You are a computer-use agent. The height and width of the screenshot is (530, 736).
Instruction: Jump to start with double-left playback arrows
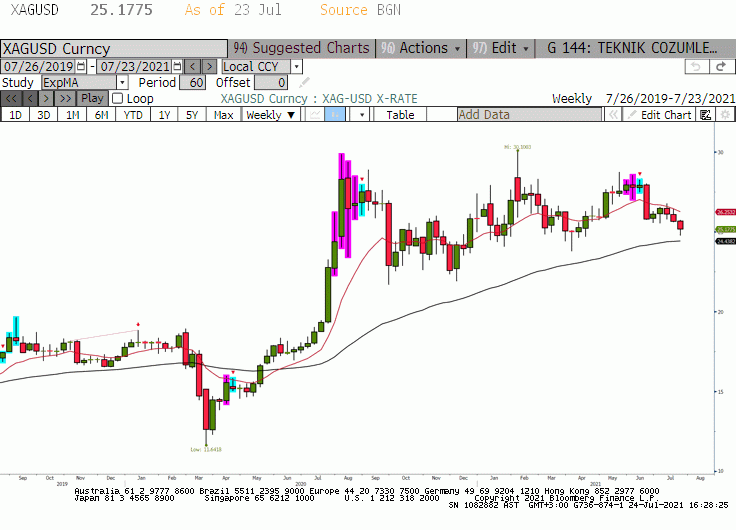coord(11,99)
